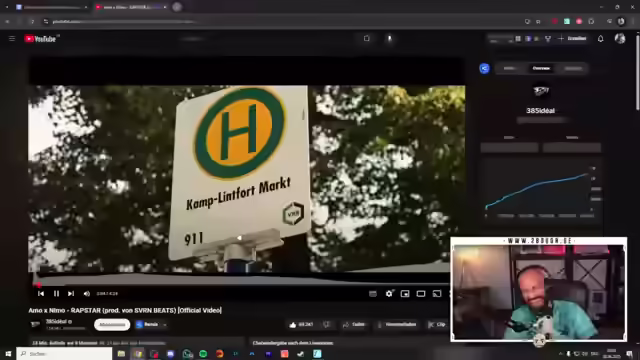Open WhatsApp from the taskbar

pos(187,353)
